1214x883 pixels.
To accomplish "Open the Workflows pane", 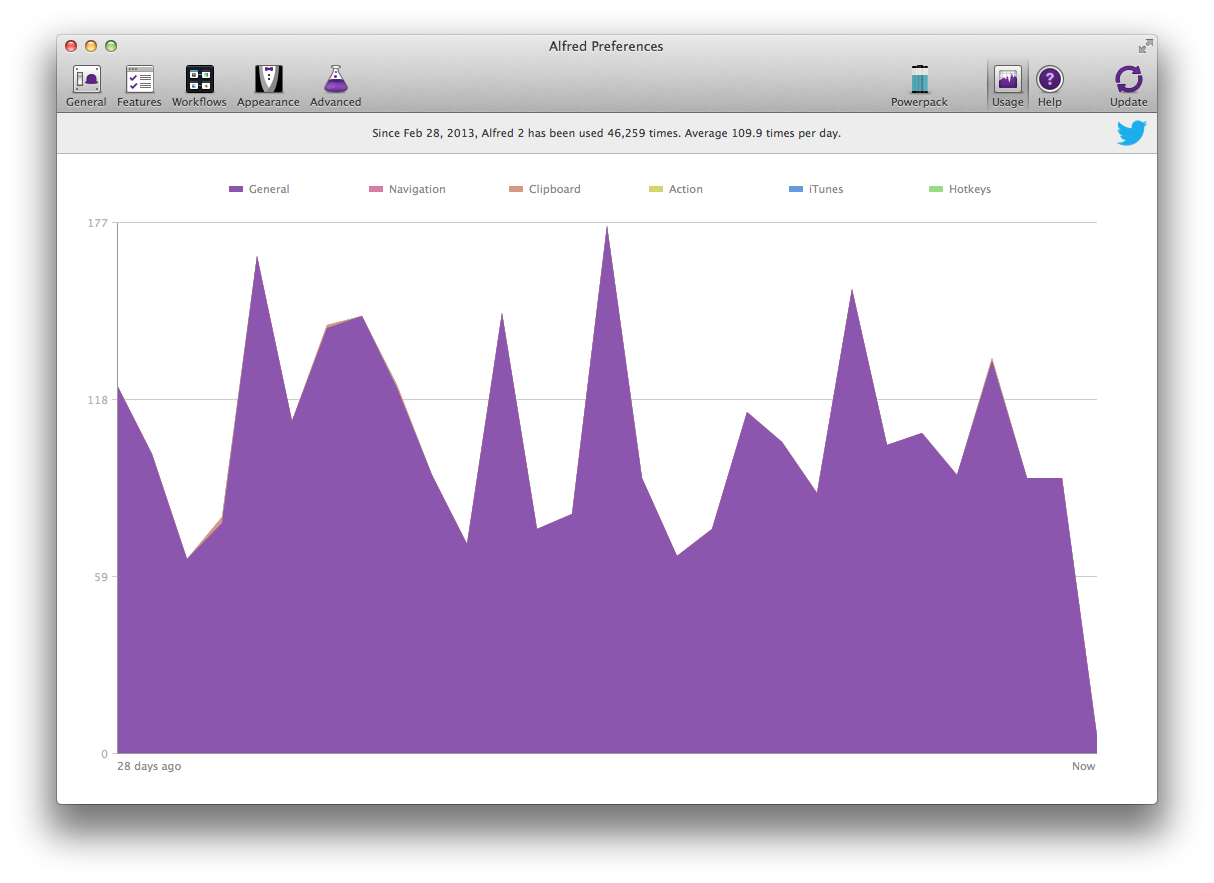I will coord(199,86).
